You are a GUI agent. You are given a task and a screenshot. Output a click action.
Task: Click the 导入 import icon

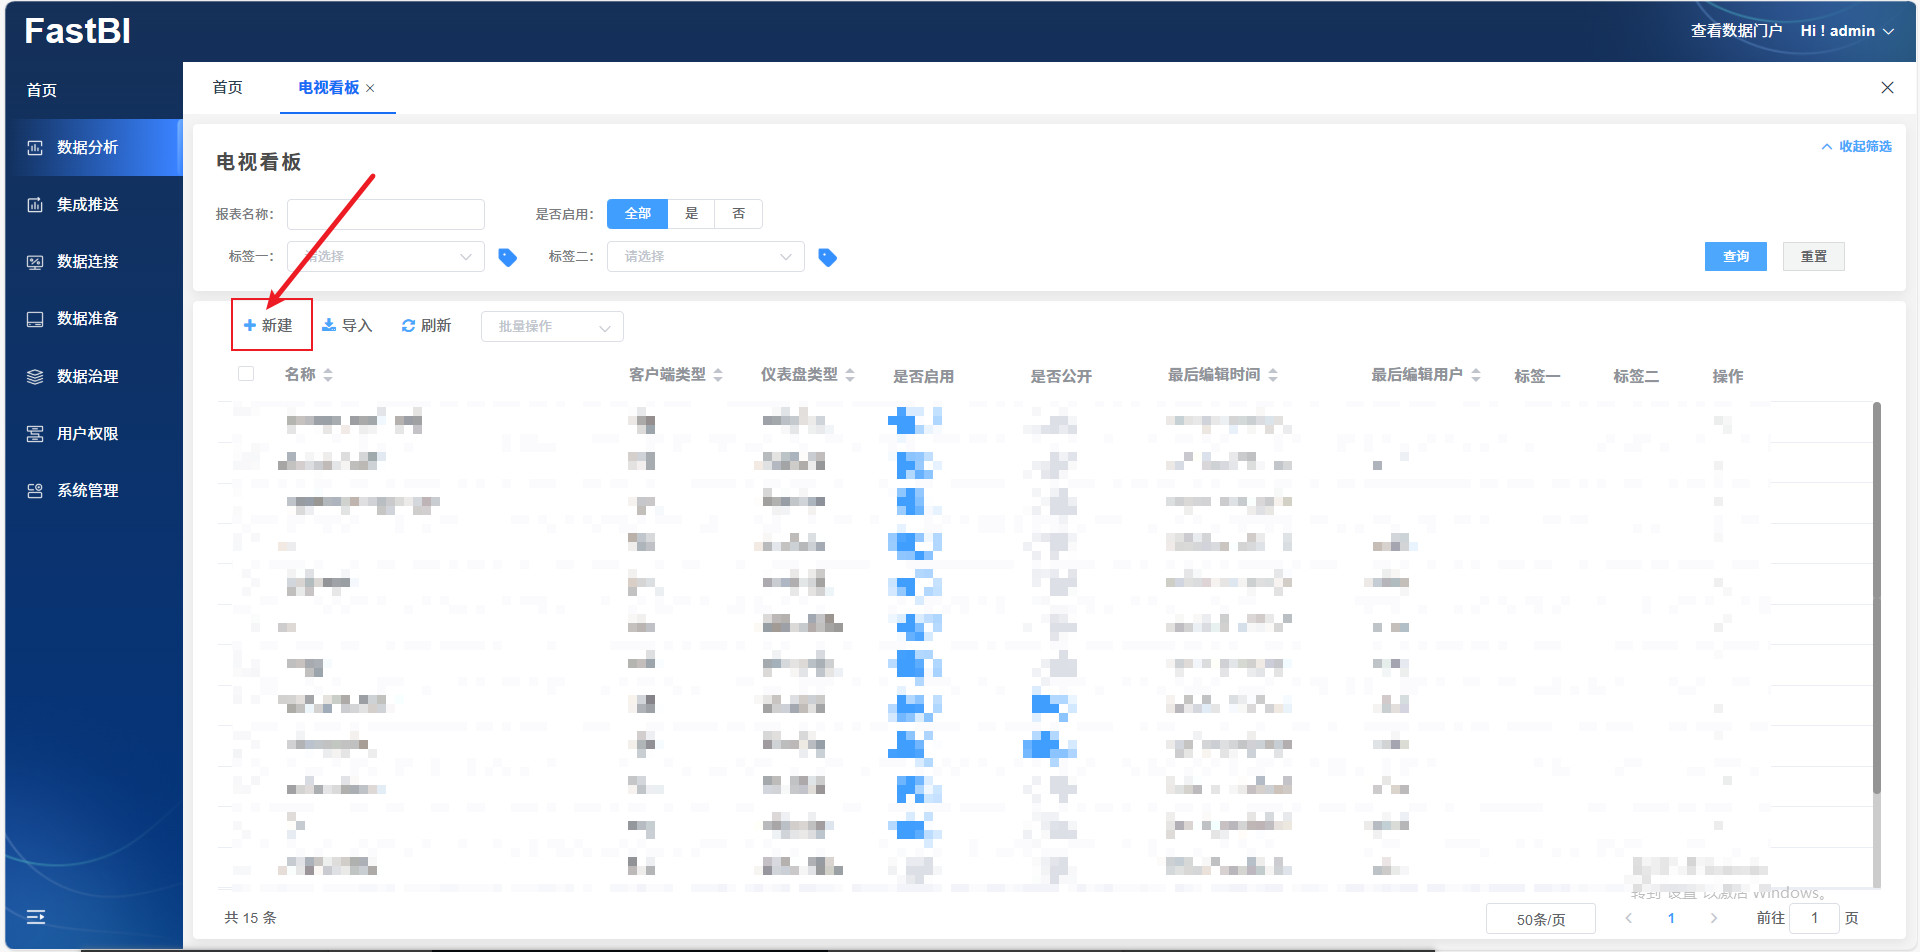point(329,325)
